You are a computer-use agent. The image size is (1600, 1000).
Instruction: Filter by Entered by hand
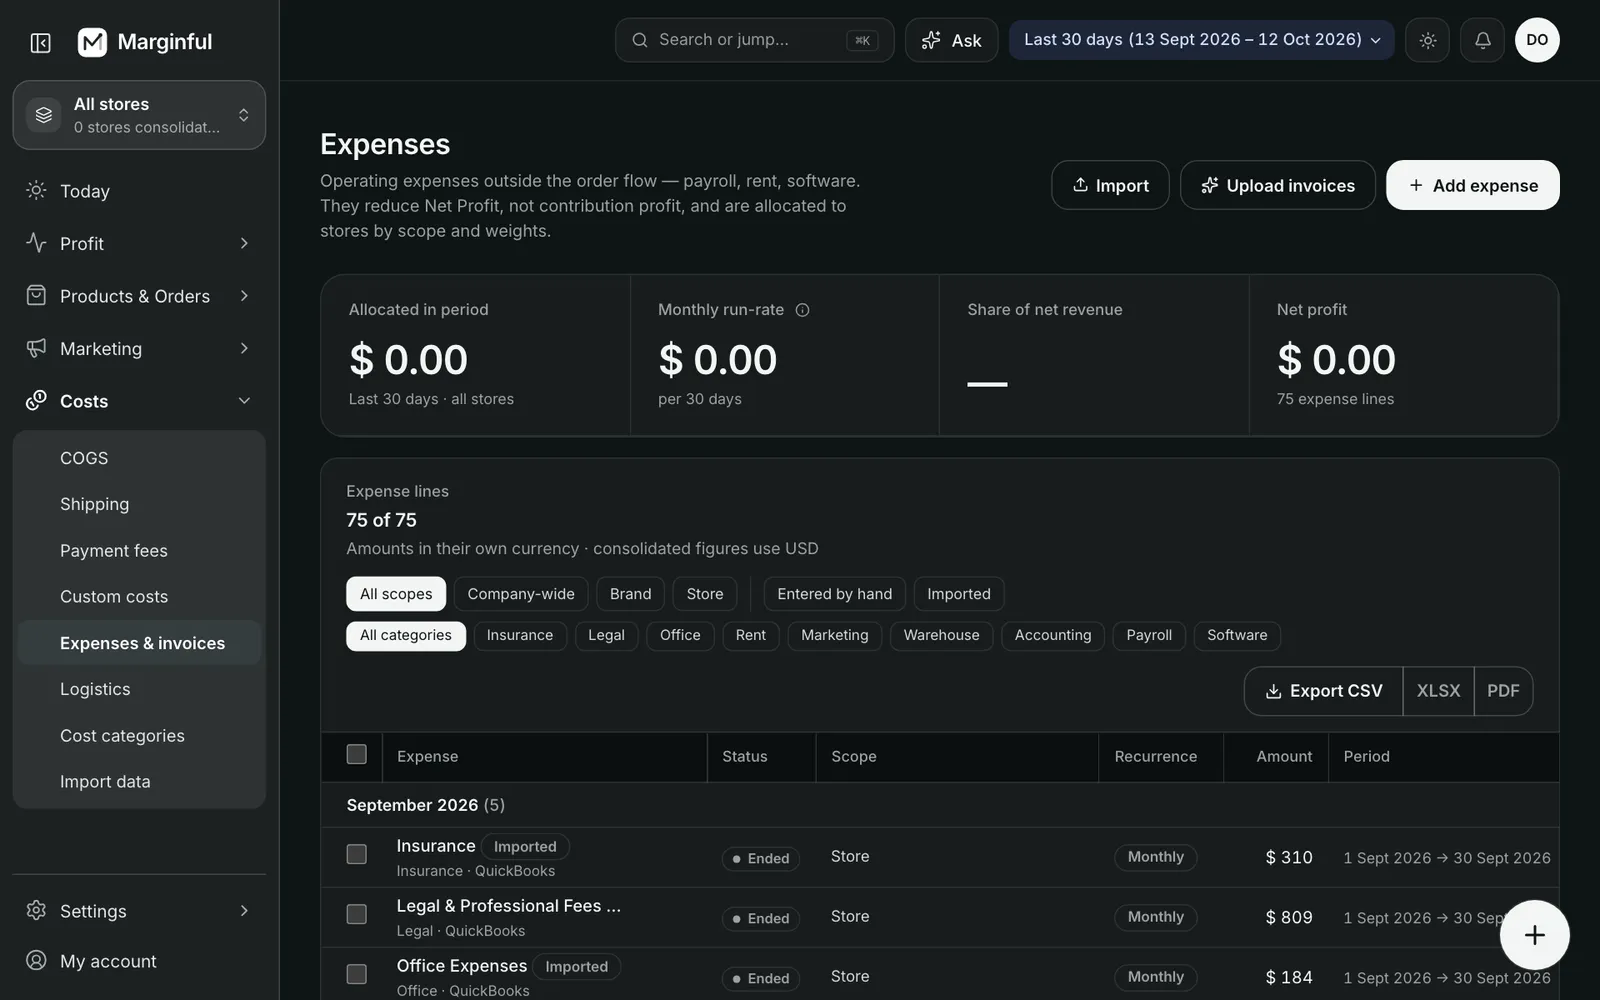click(x=835, y=594)
